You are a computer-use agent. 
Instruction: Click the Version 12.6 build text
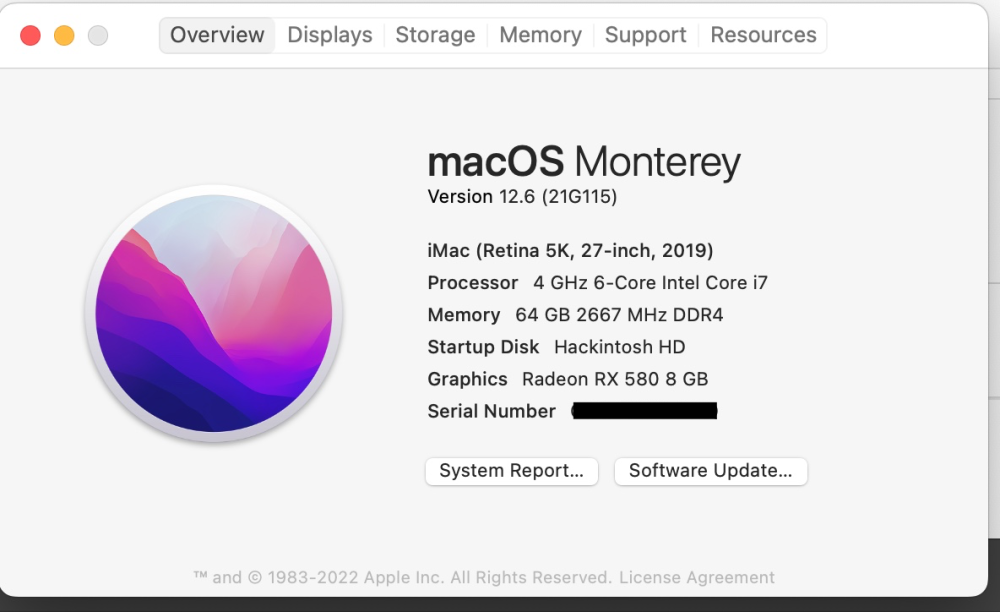click(522, 197)
